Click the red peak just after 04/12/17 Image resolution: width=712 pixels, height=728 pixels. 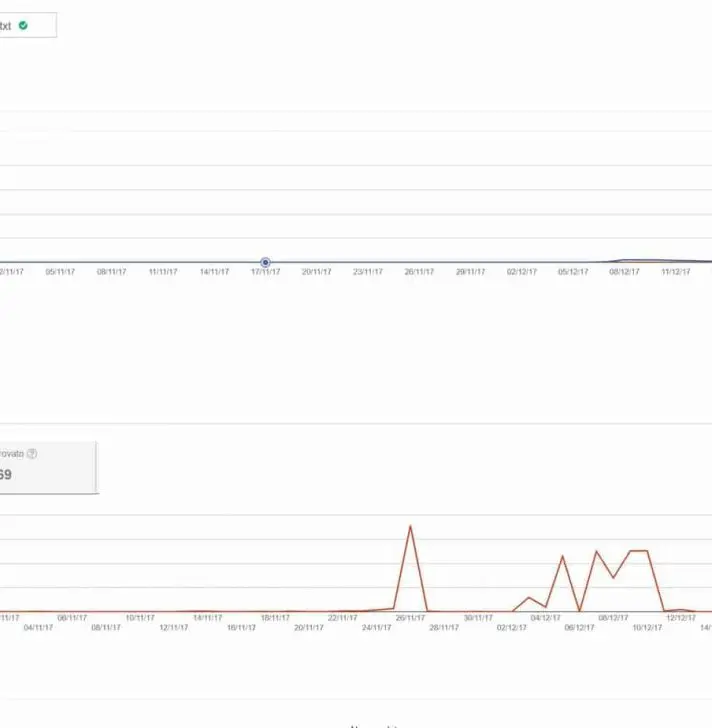(x=563, y=556)
